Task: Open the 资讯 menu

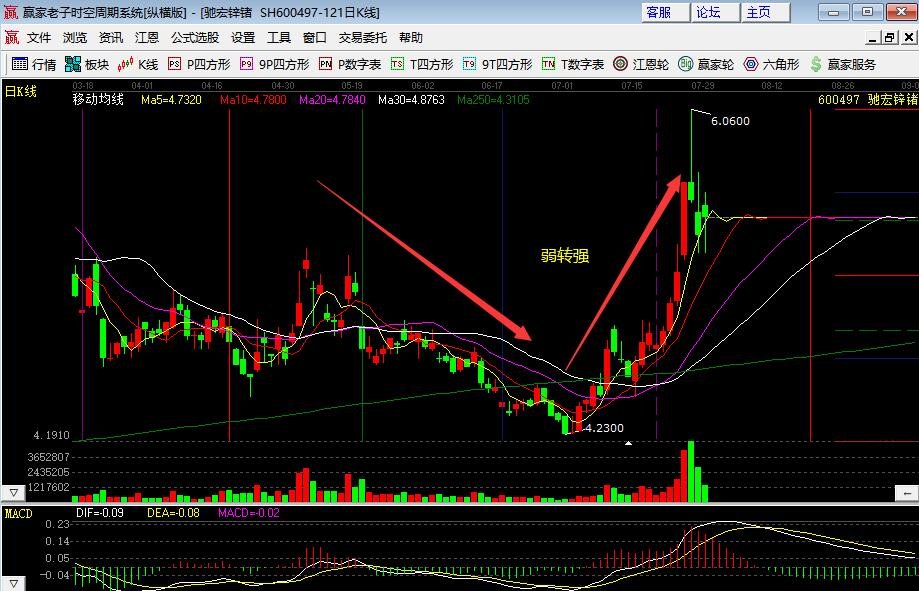Action: tap(111, 38)
